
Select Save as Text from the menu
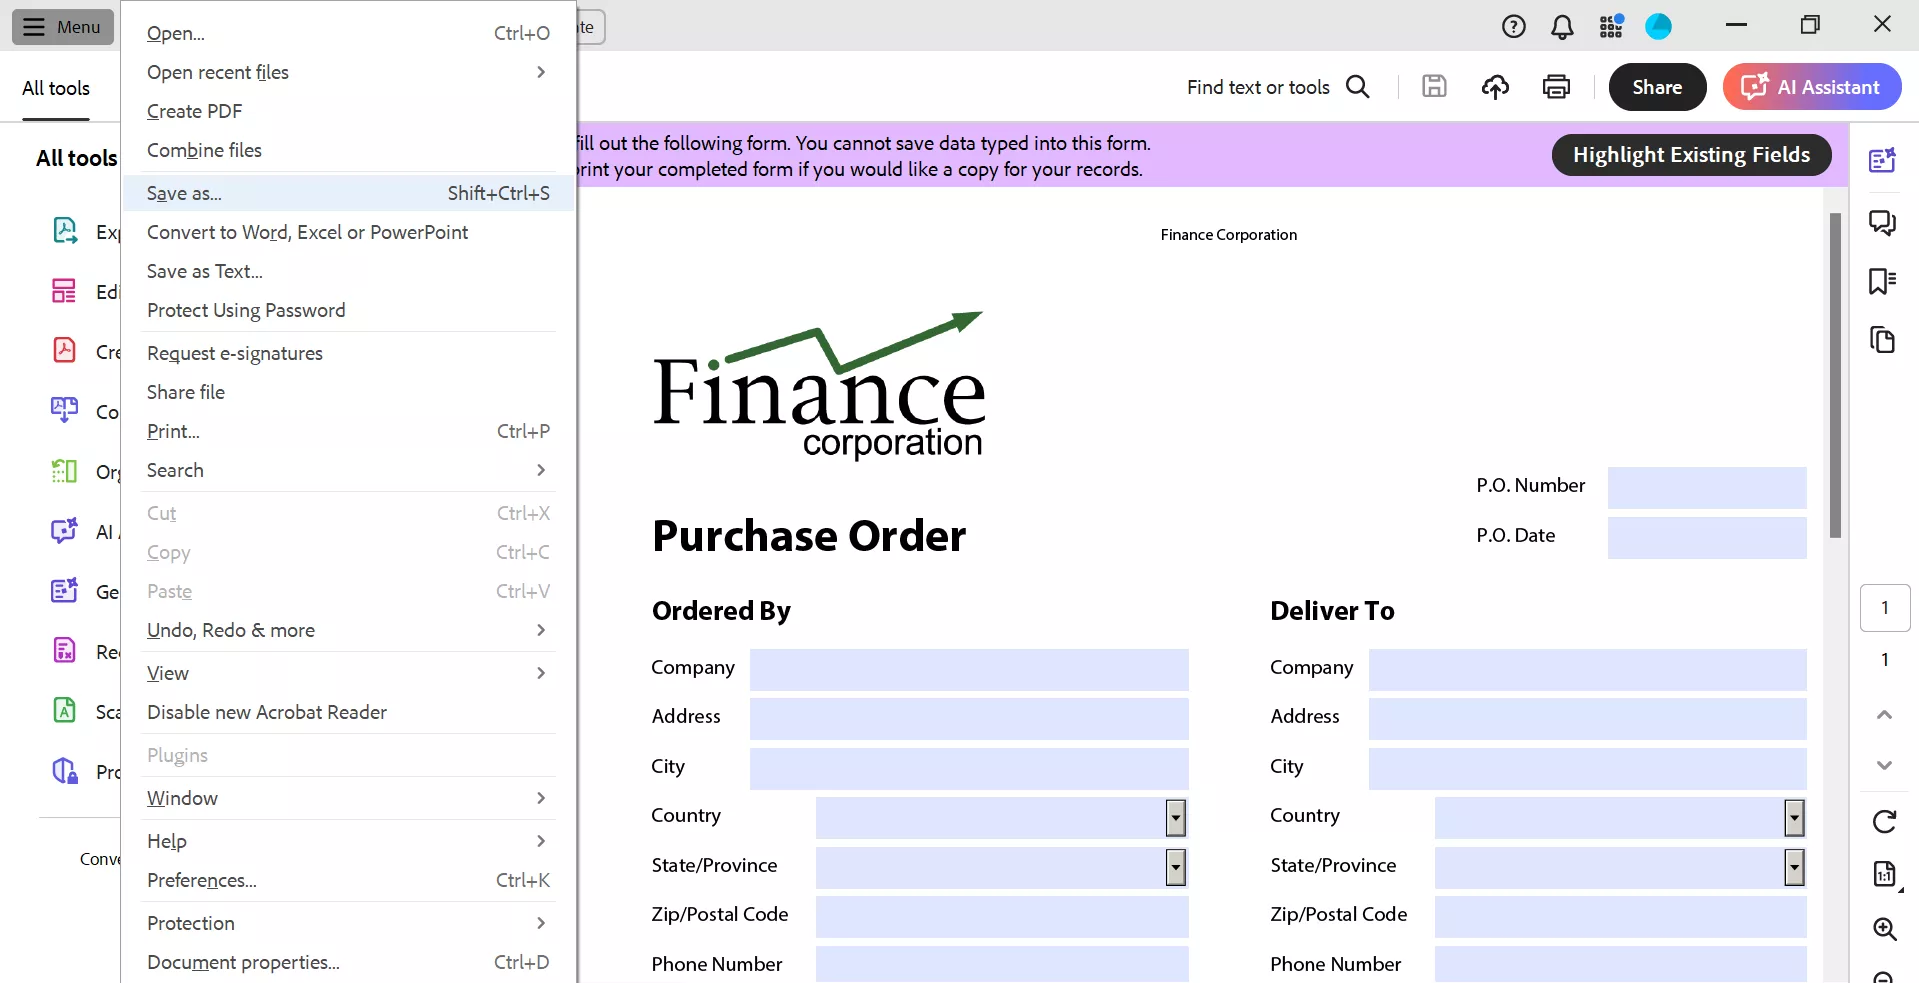point(204,271)
